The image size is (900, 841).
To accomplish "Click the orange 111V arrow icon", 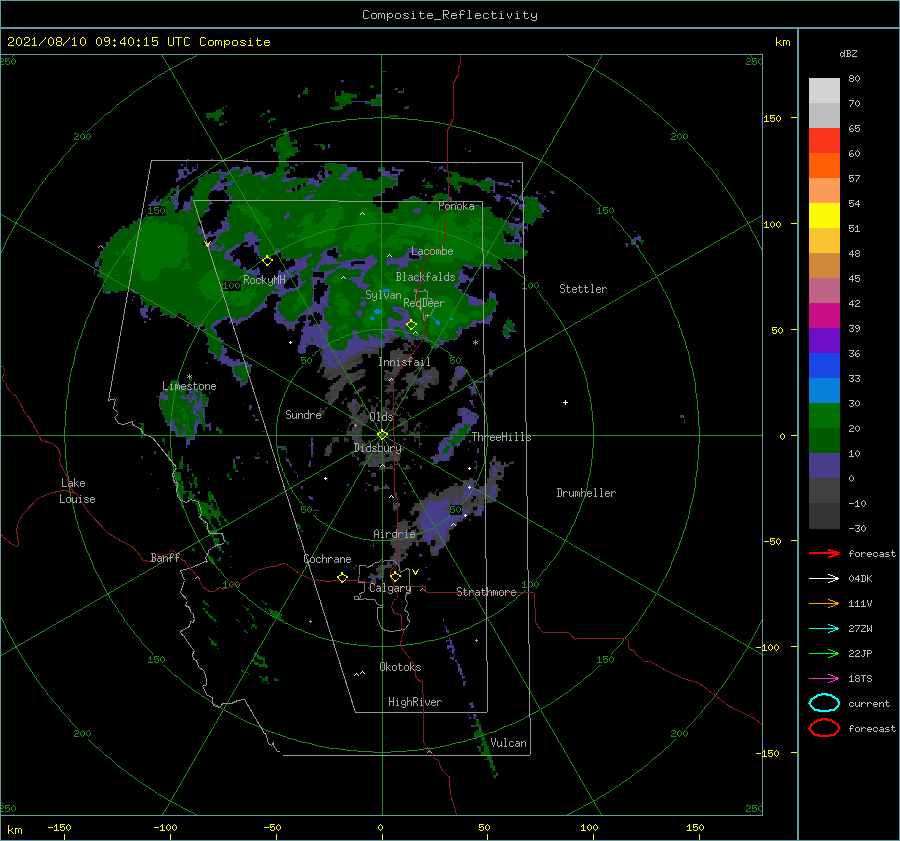I will pos(824,603).
